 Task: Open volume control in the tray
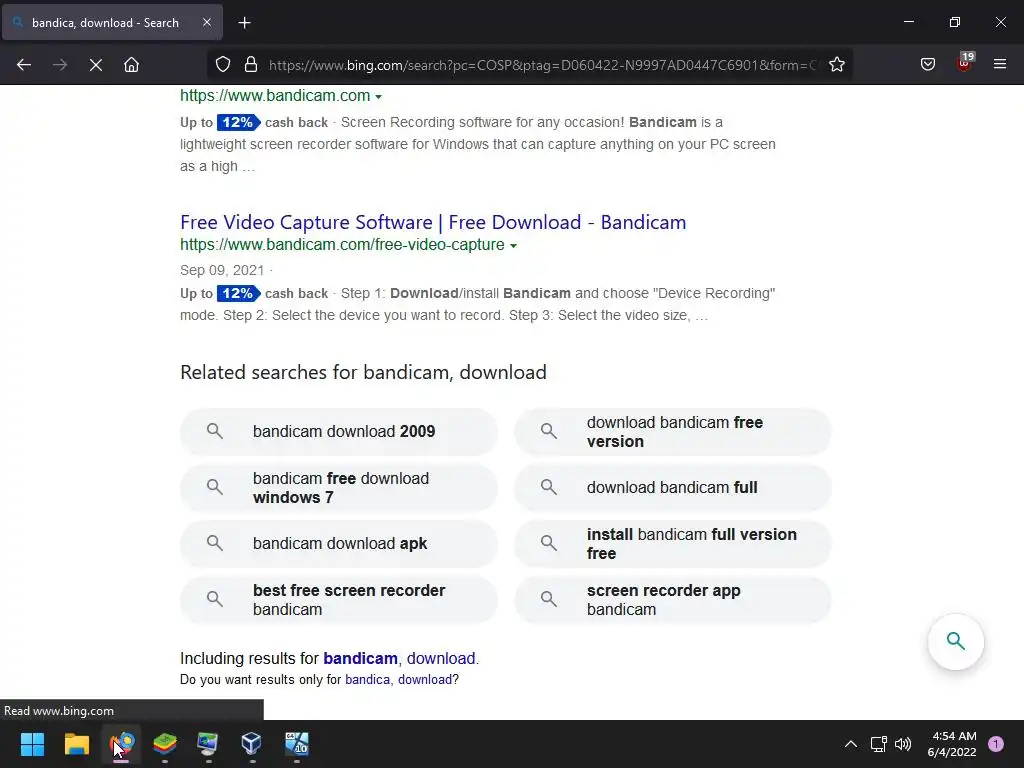pyautogui.click(x=903, y=744)
